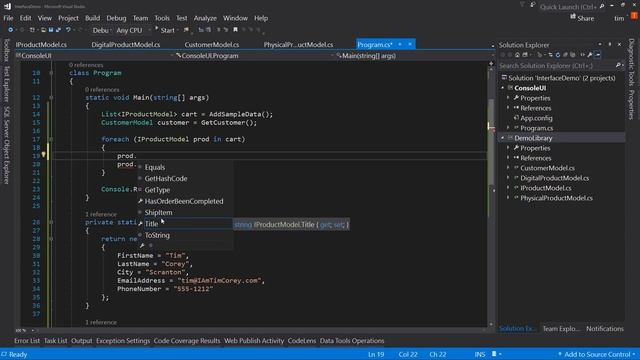
Task: Expand the Program.cs tree node
Action: click(x=508, y=128)
